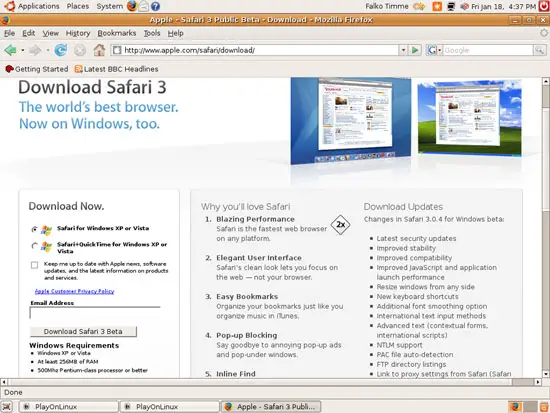The image size is (550, 413).
Task: Click the workspace switcher orange square
Action: (515, 407)
